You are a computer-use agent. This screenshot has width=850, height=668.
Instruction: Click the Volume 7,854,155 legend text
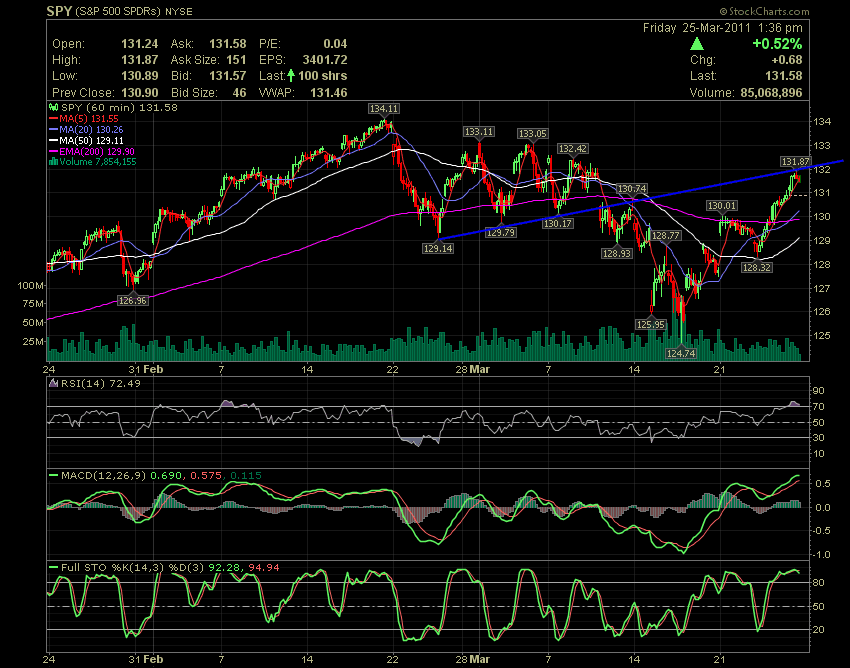tap(98, 162)
